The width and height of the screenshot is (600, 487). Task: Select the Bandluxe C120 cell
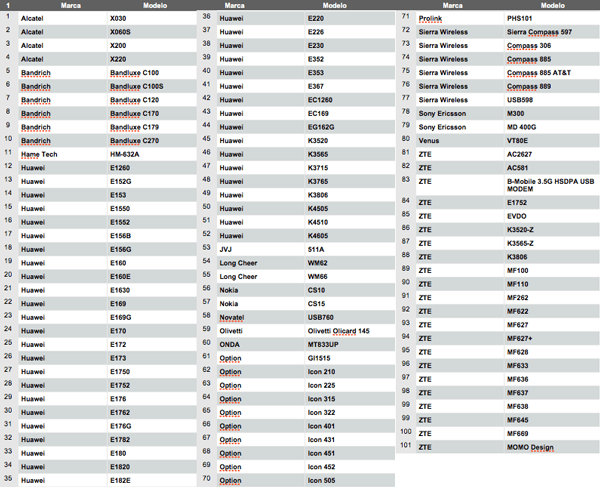[x=152, y=100]
